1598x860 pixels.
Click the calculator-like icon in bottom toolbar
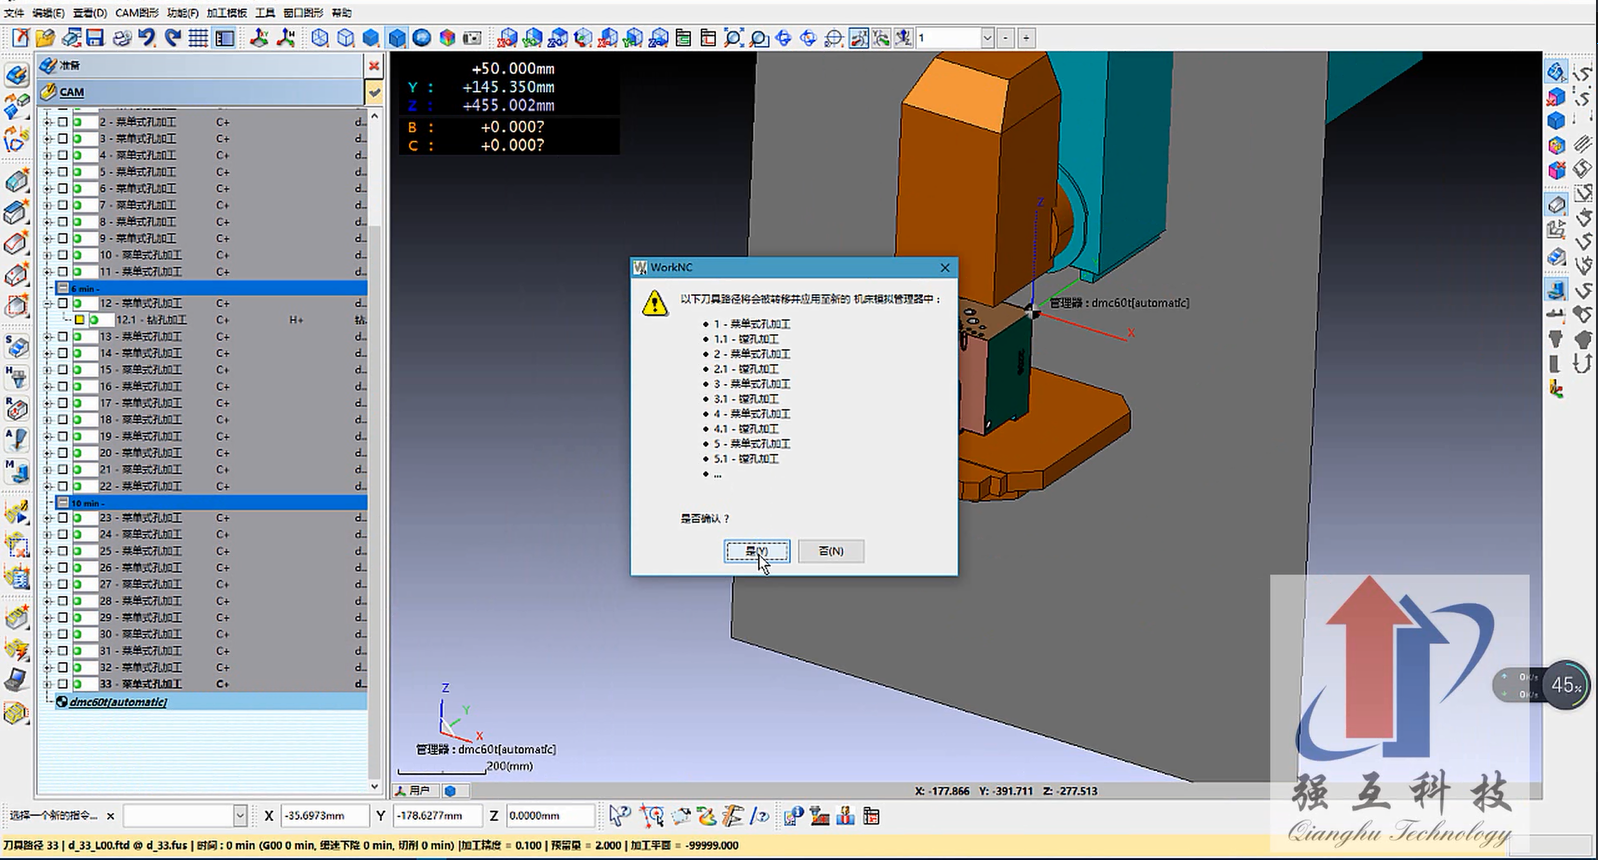pos(871,816)
